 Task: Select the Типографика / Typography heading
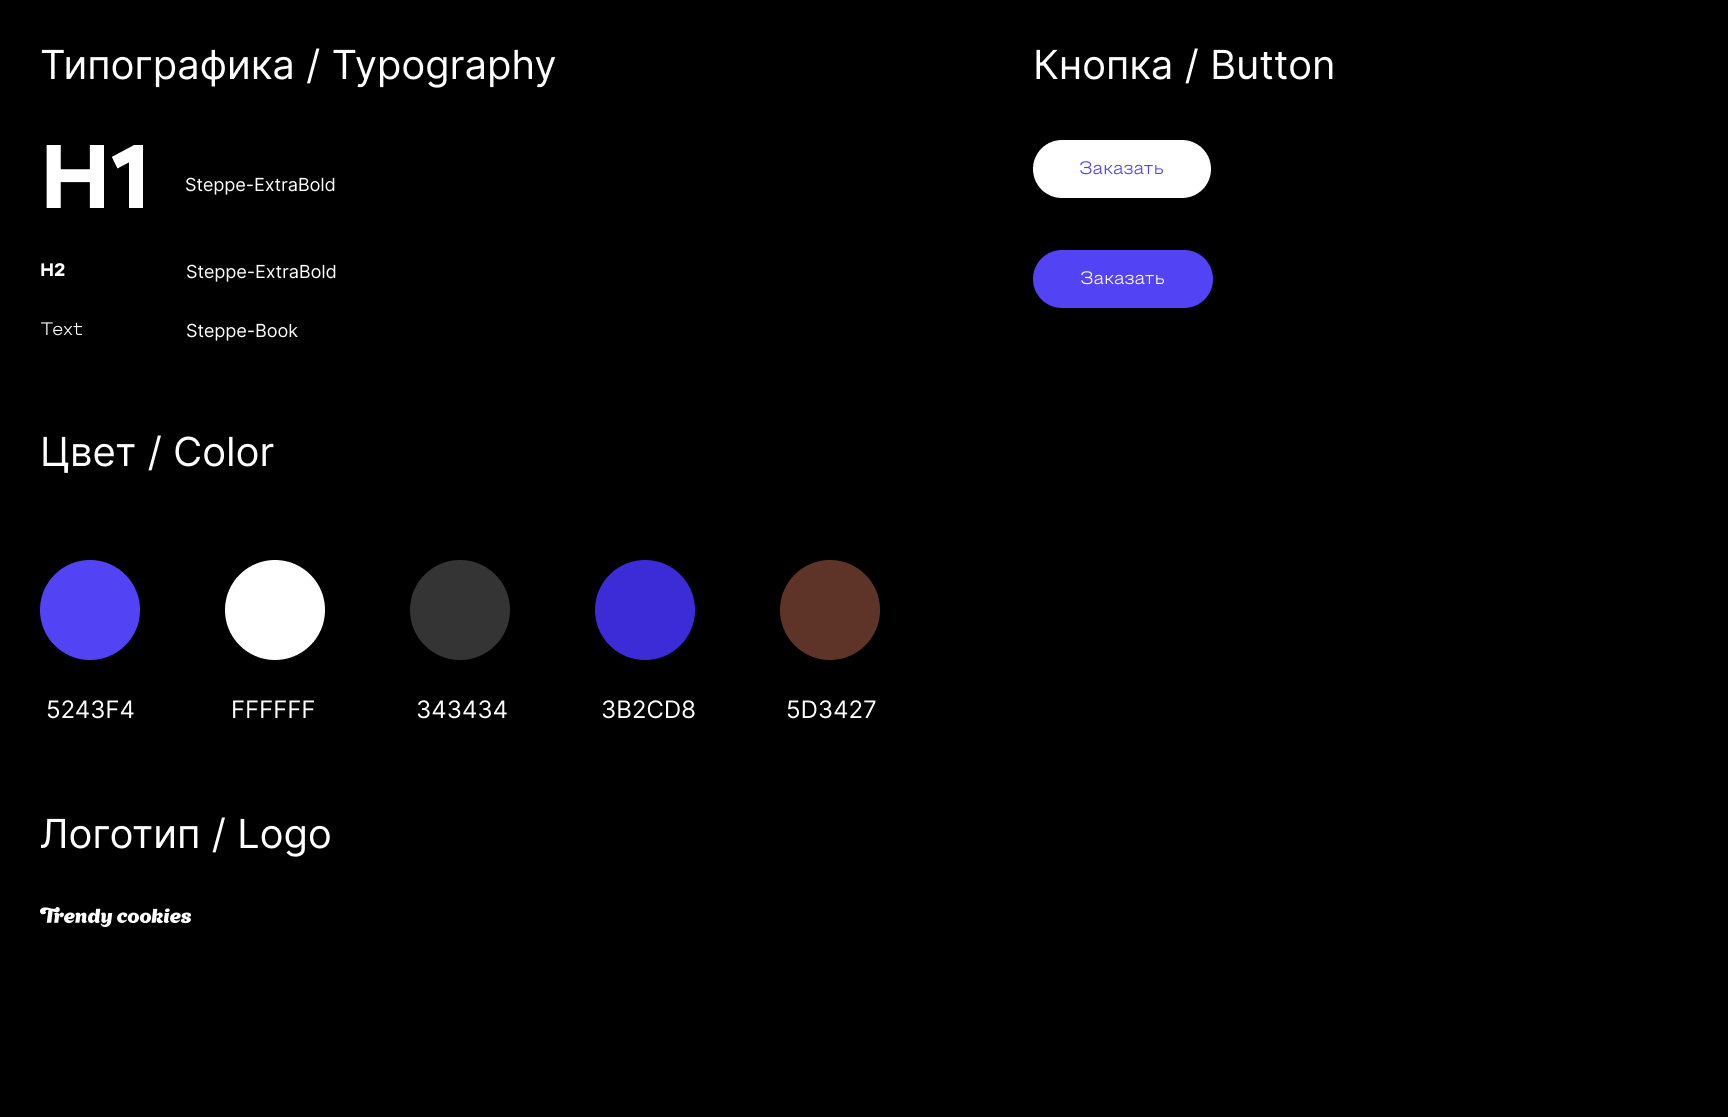coord(298,66)
